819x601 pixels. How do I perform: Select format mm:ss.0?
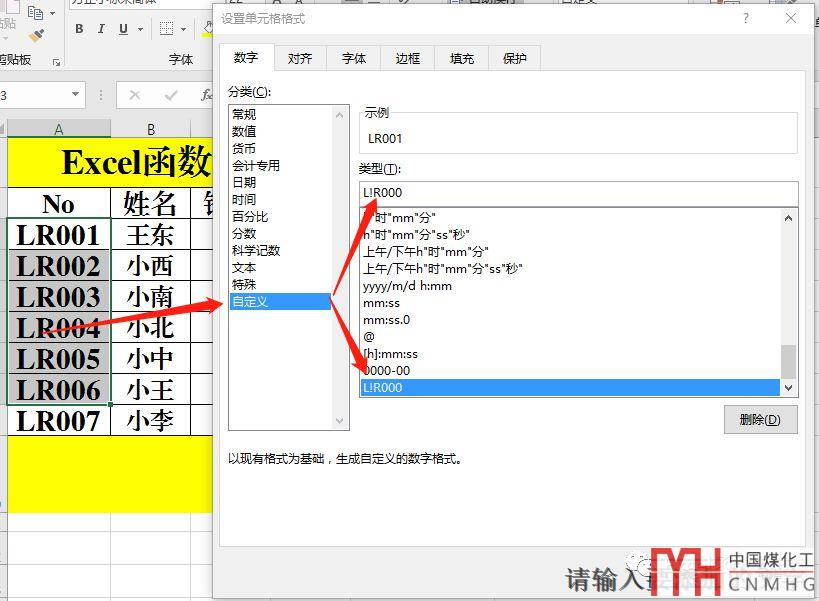pyautogui.click(x=571, y=320)
